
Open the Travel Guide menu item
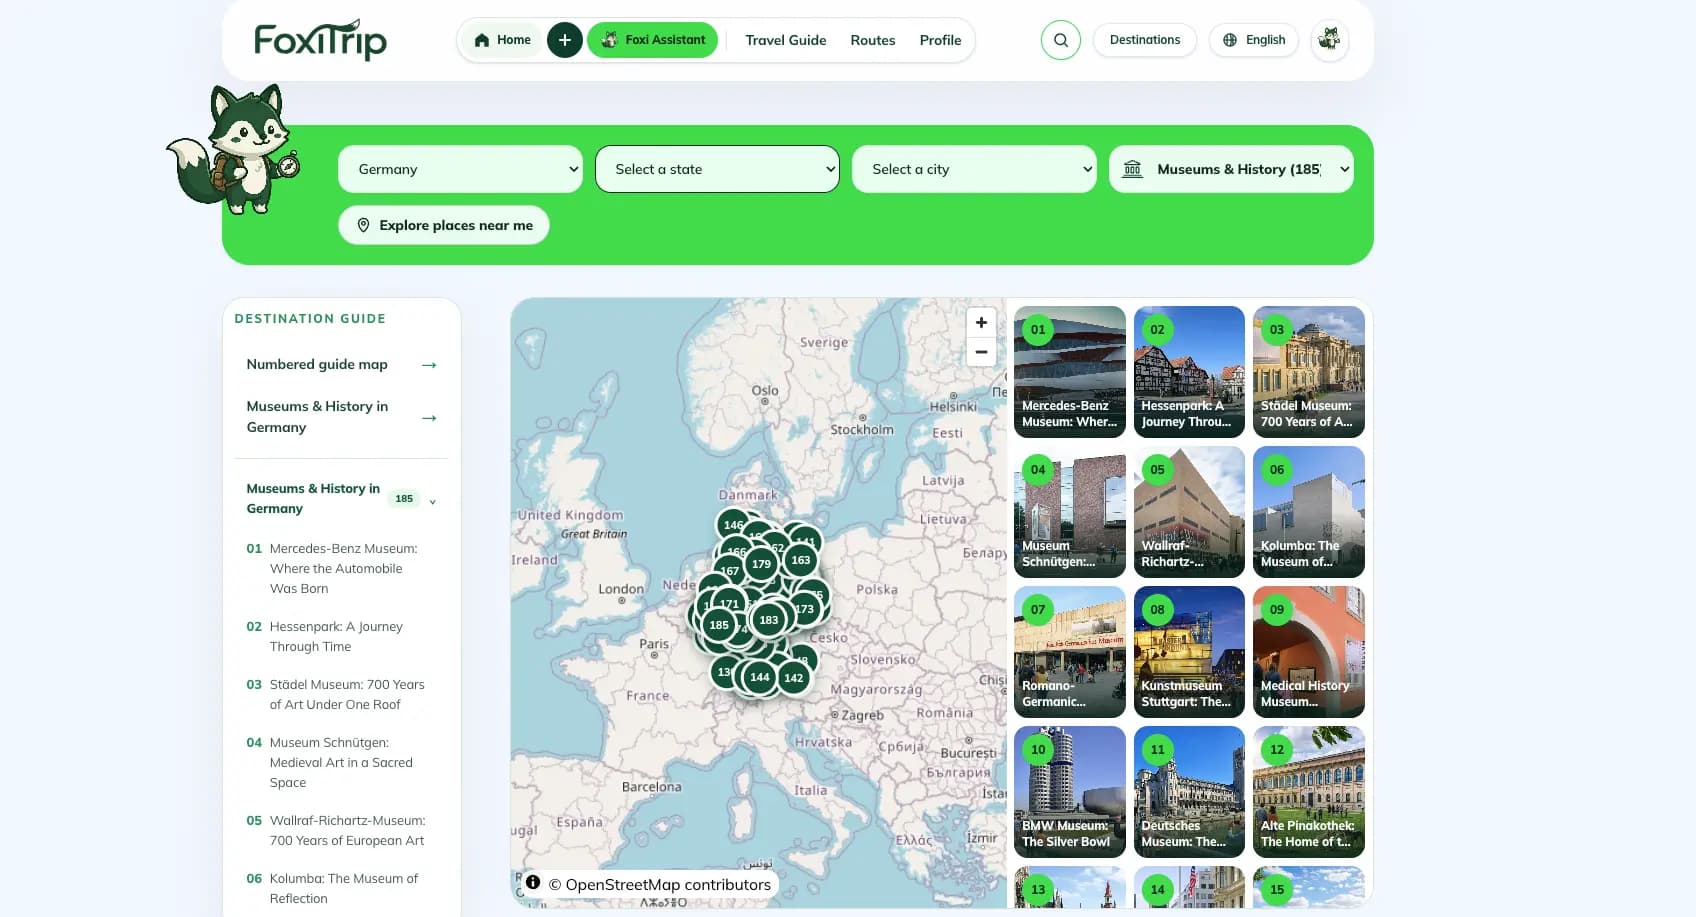pyautogui.click(x=786, y=40)
